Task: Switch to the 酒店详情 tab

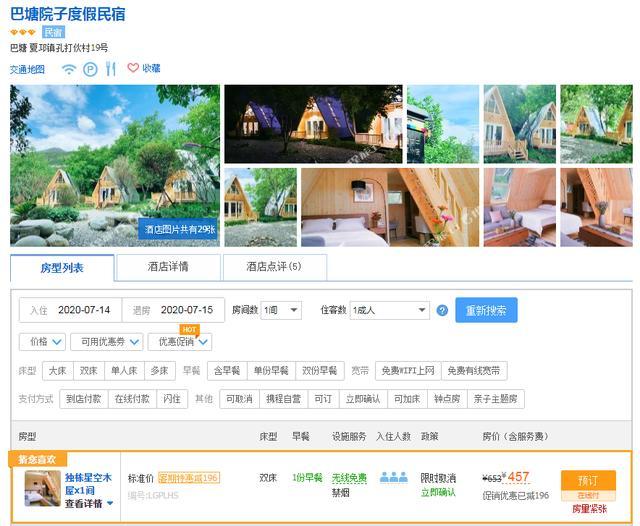Action: pos(168,267)
